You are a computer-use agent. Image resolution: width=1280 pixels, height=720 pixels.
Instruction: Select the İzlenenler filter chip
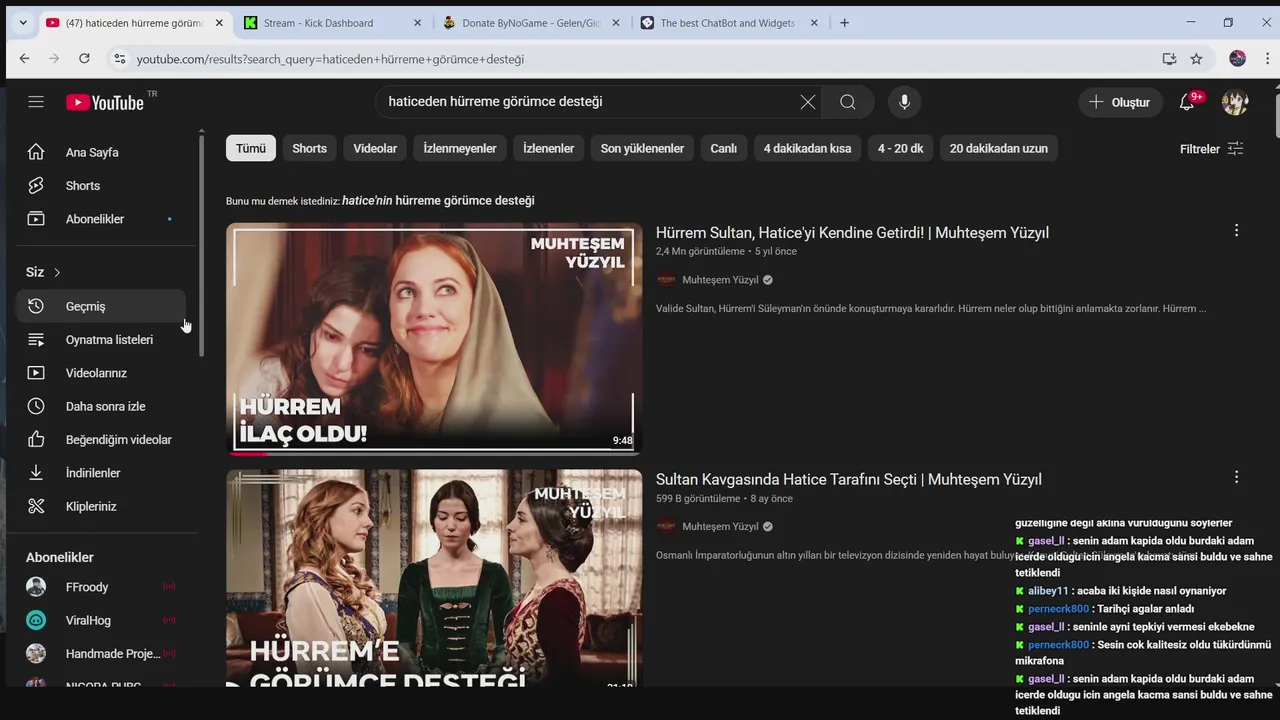[x=549, y=148]
